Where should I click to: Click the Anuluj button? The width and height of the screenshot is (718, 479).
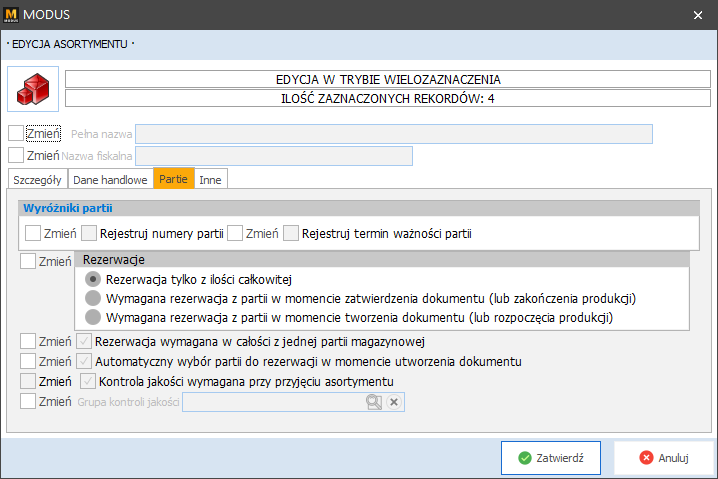tap(664, 458)
